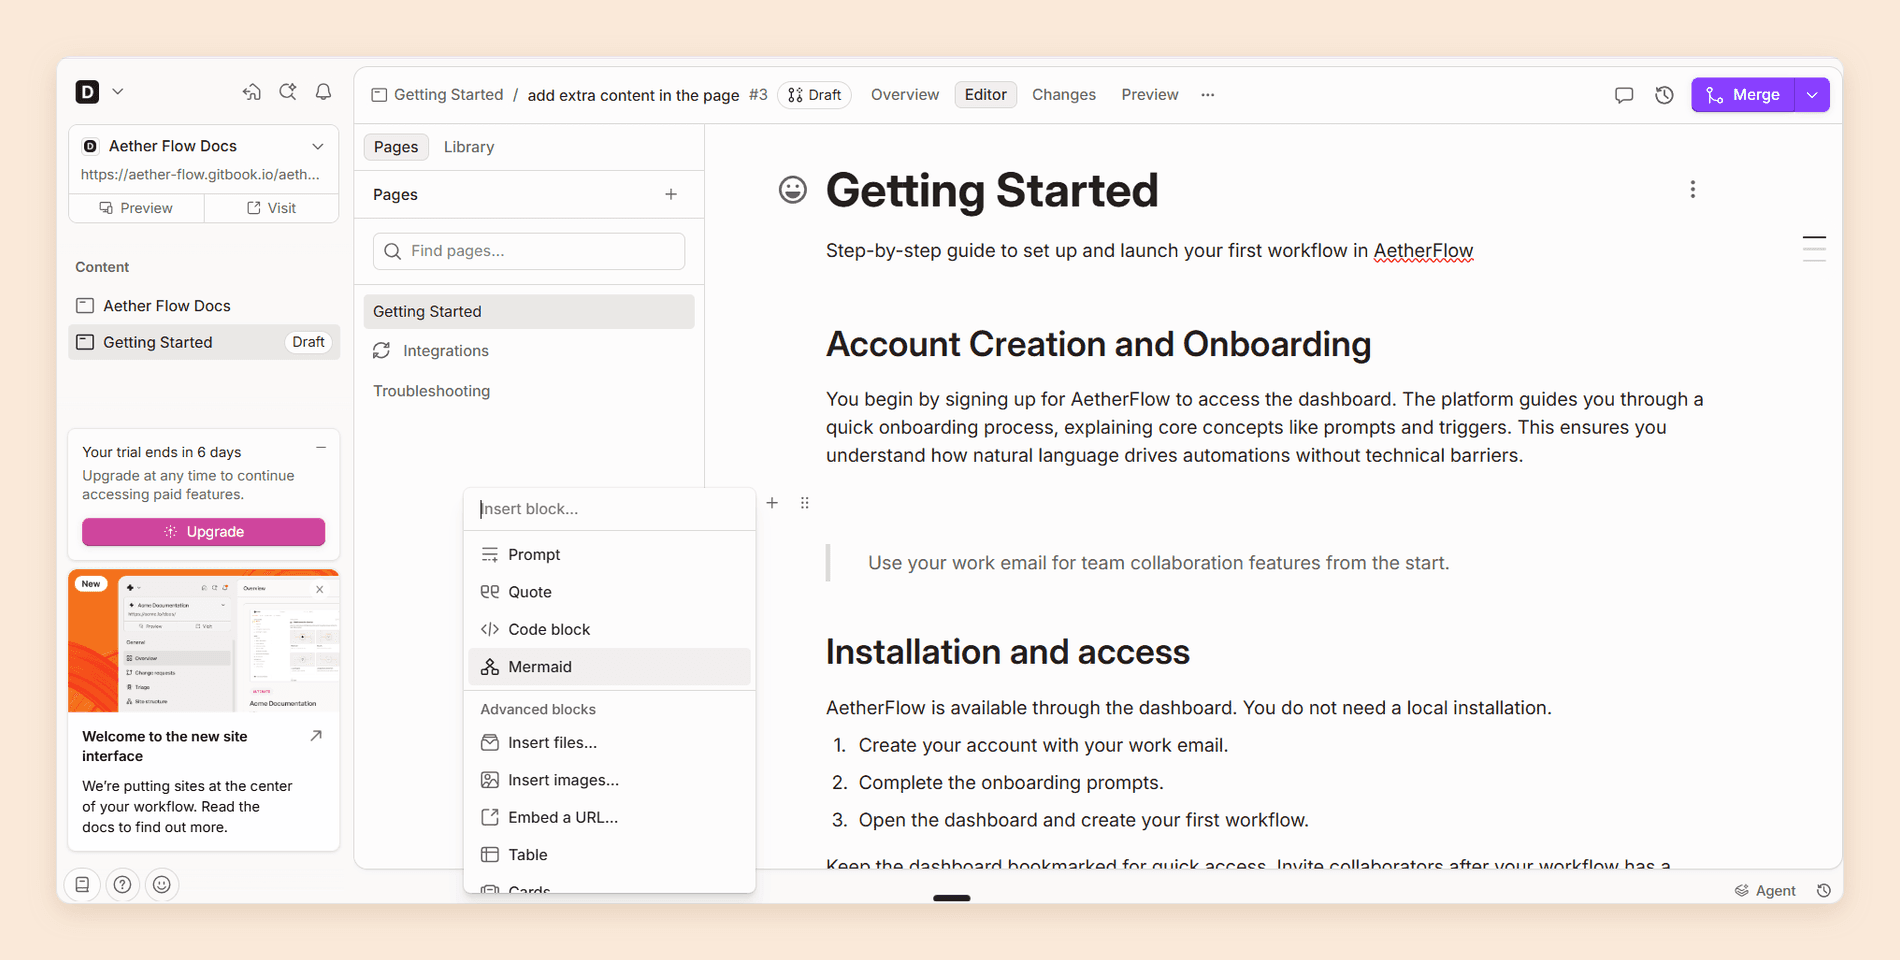Open the search and ask icon
Viewport: 1900px width, 960px height.
288,92
